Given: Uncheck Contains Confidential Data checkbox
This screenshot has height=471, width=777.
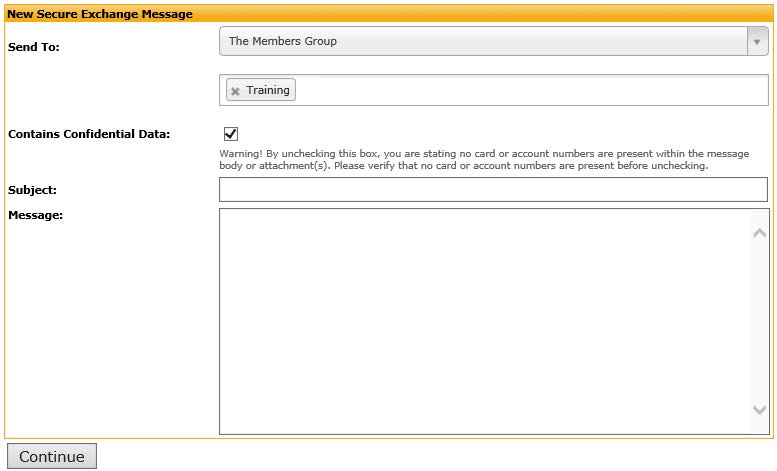Looking at the screenshot, I should [x=231, y=134].
